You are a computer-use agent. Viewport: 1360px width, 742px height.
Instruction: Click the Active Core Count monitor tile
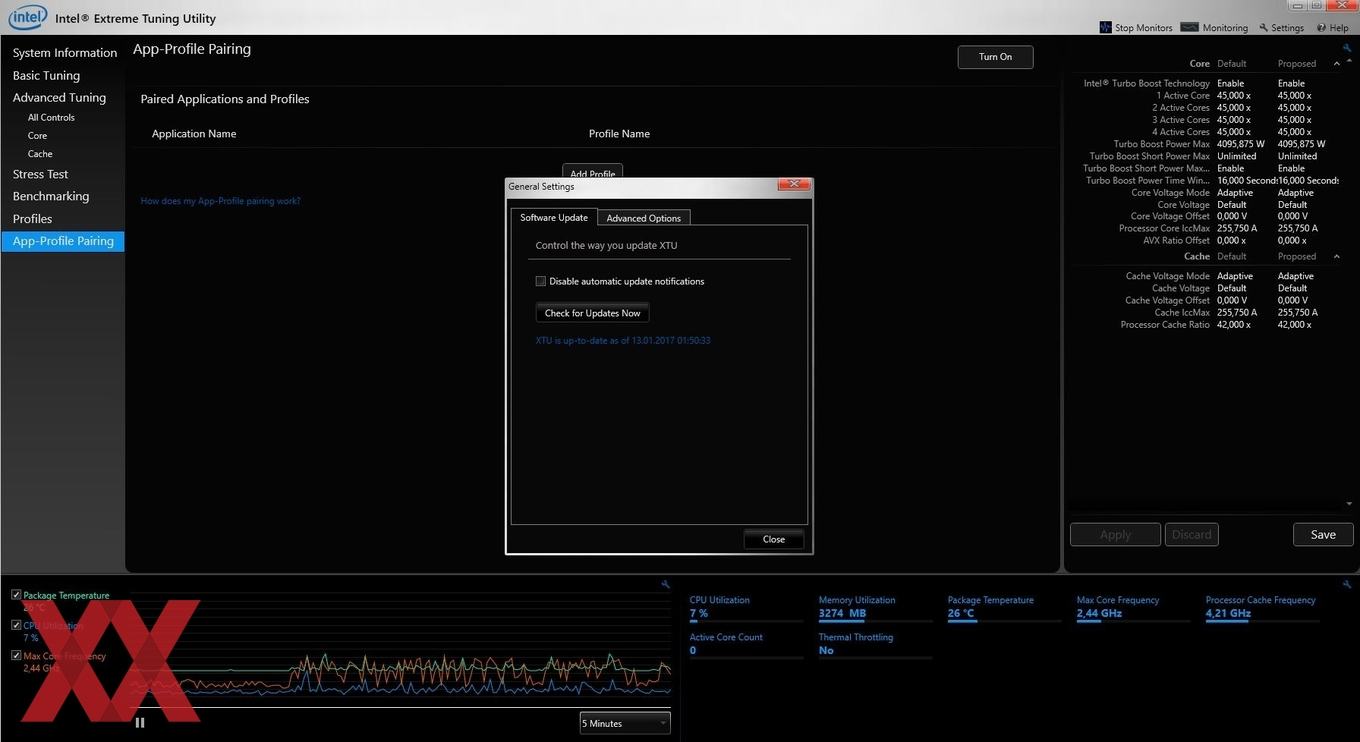point(746,644)
